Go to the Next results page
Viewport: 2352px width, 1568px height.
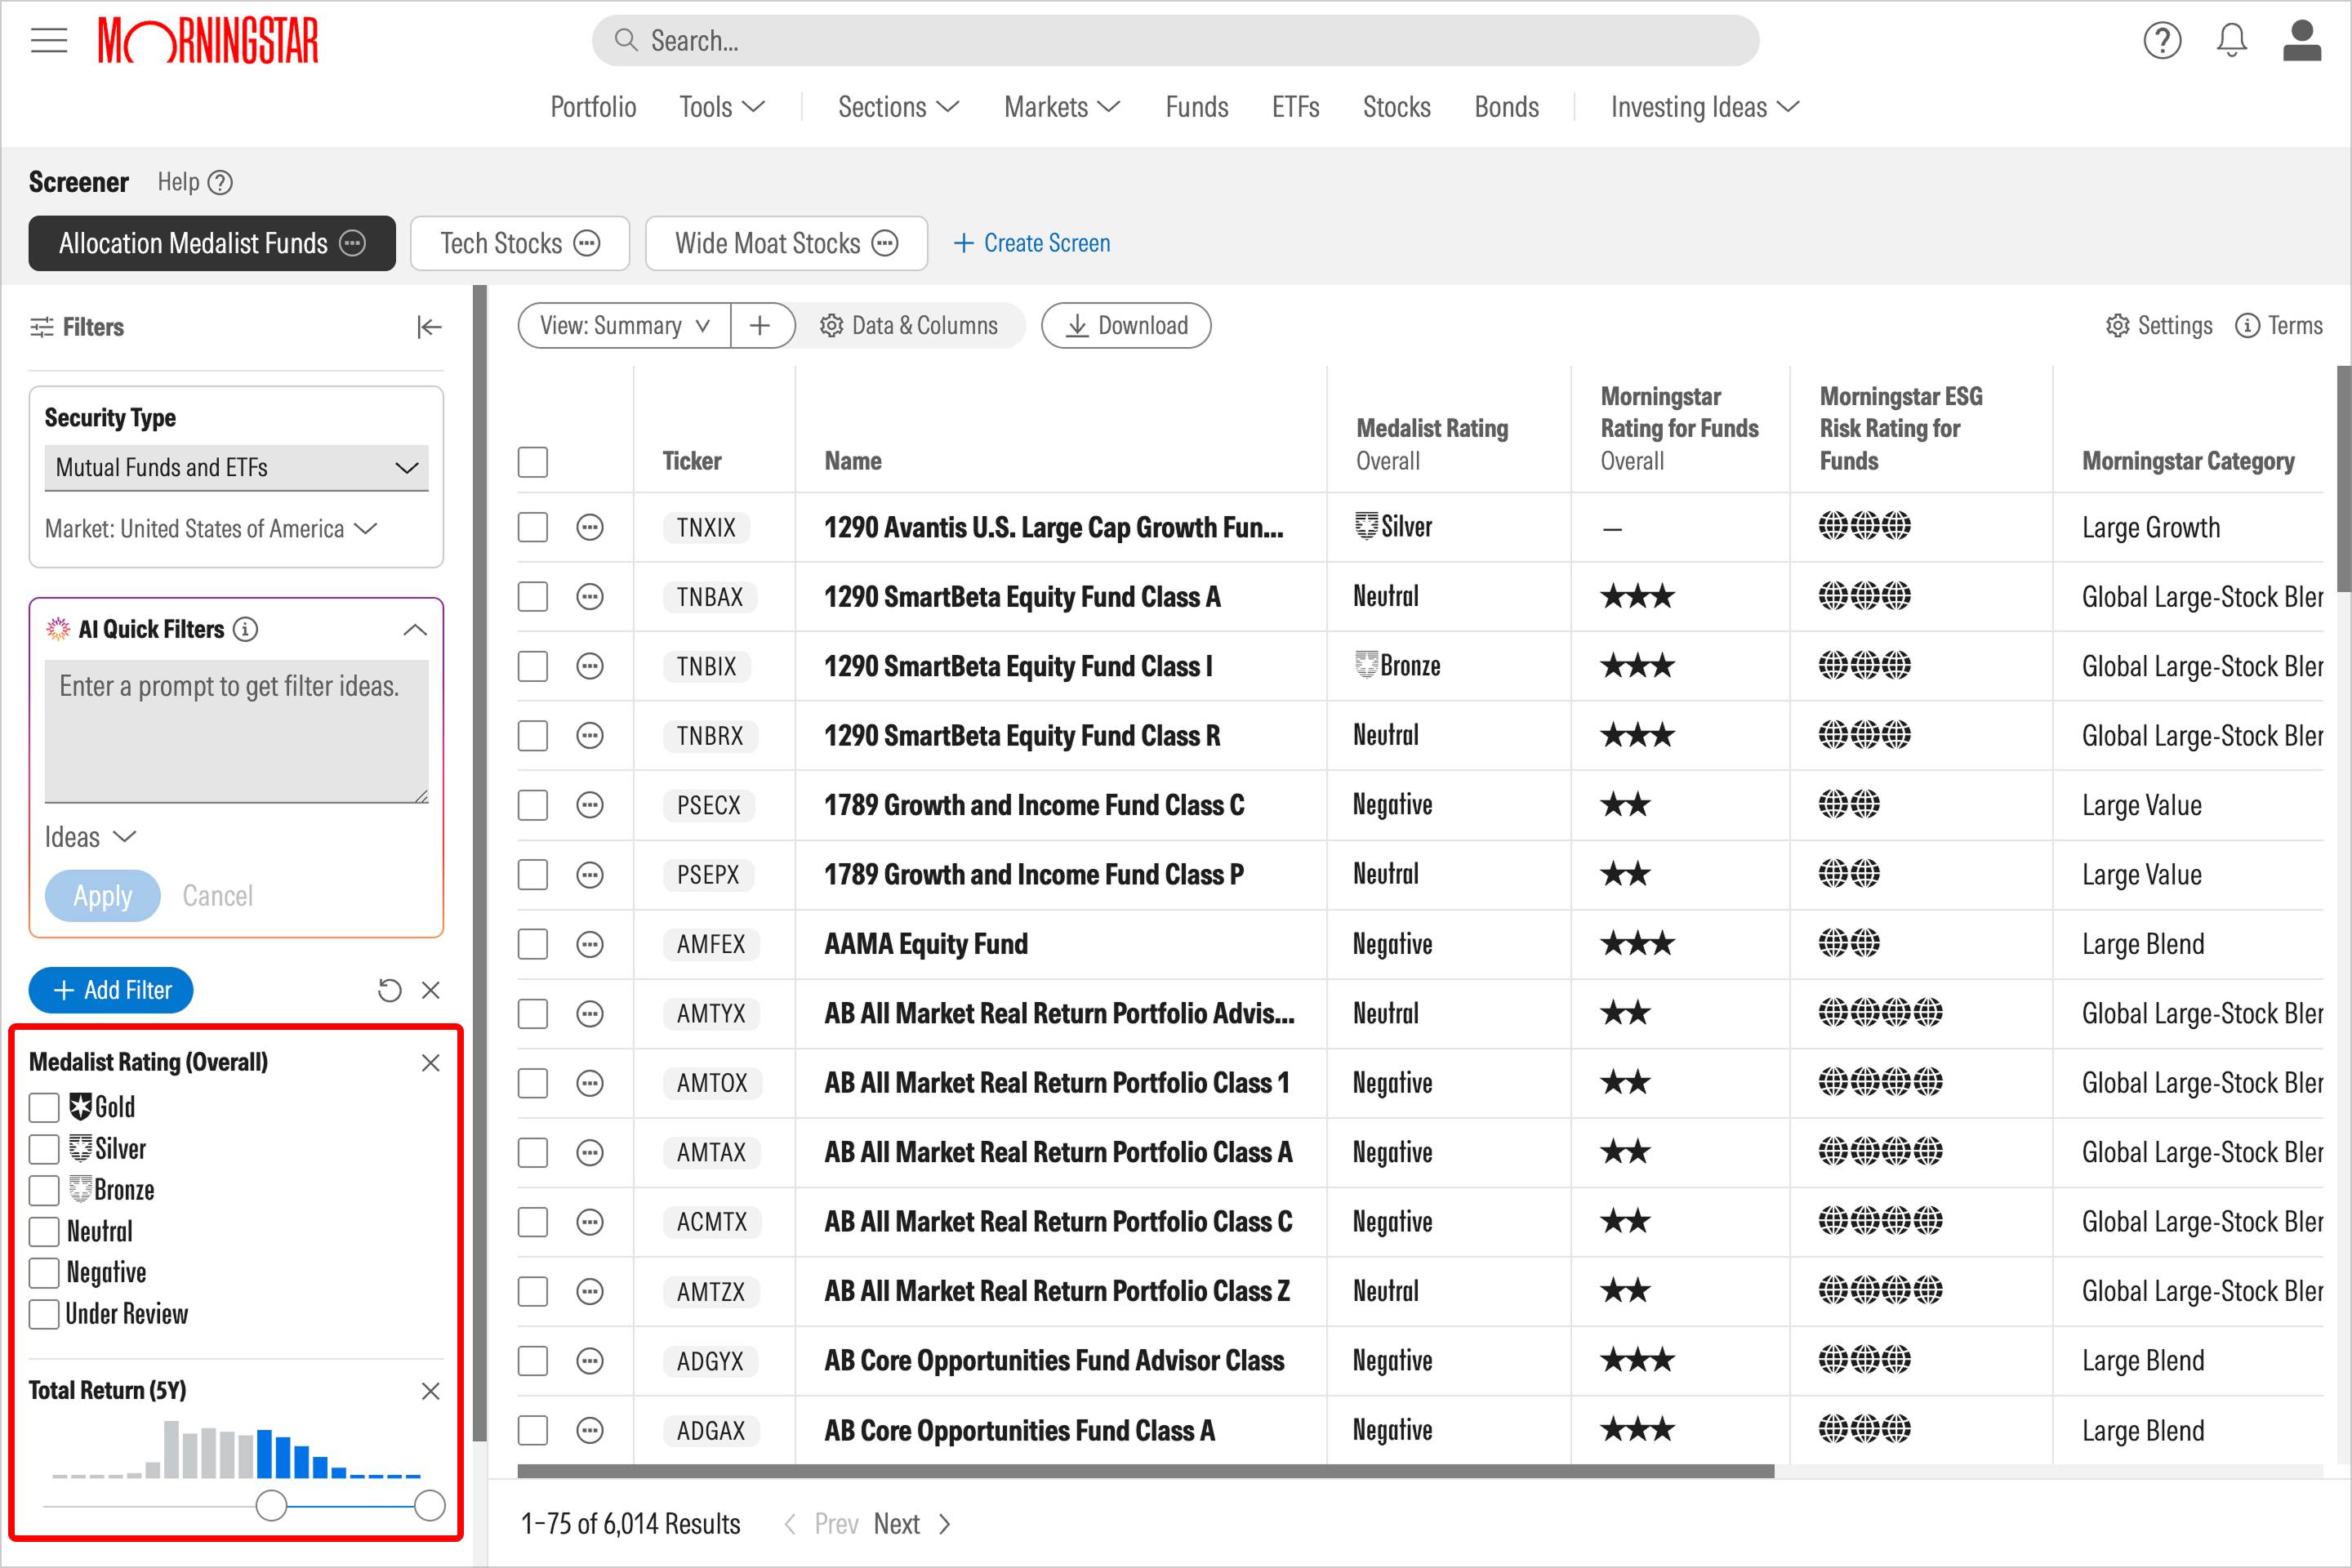(911, 1524)
